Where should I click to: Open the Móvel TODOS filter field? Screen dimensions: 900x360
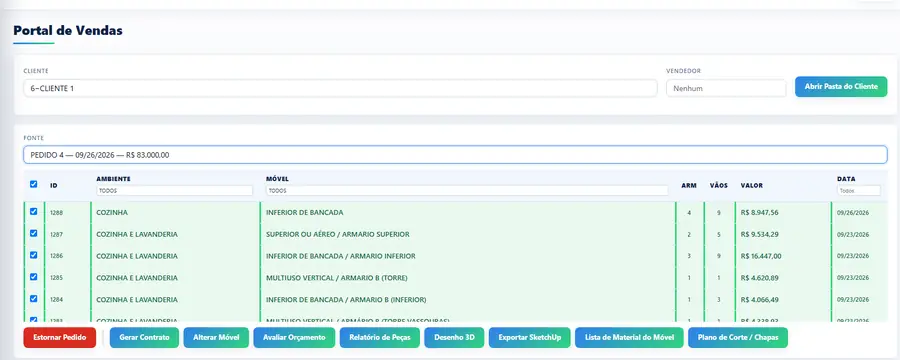pos(467,191)
